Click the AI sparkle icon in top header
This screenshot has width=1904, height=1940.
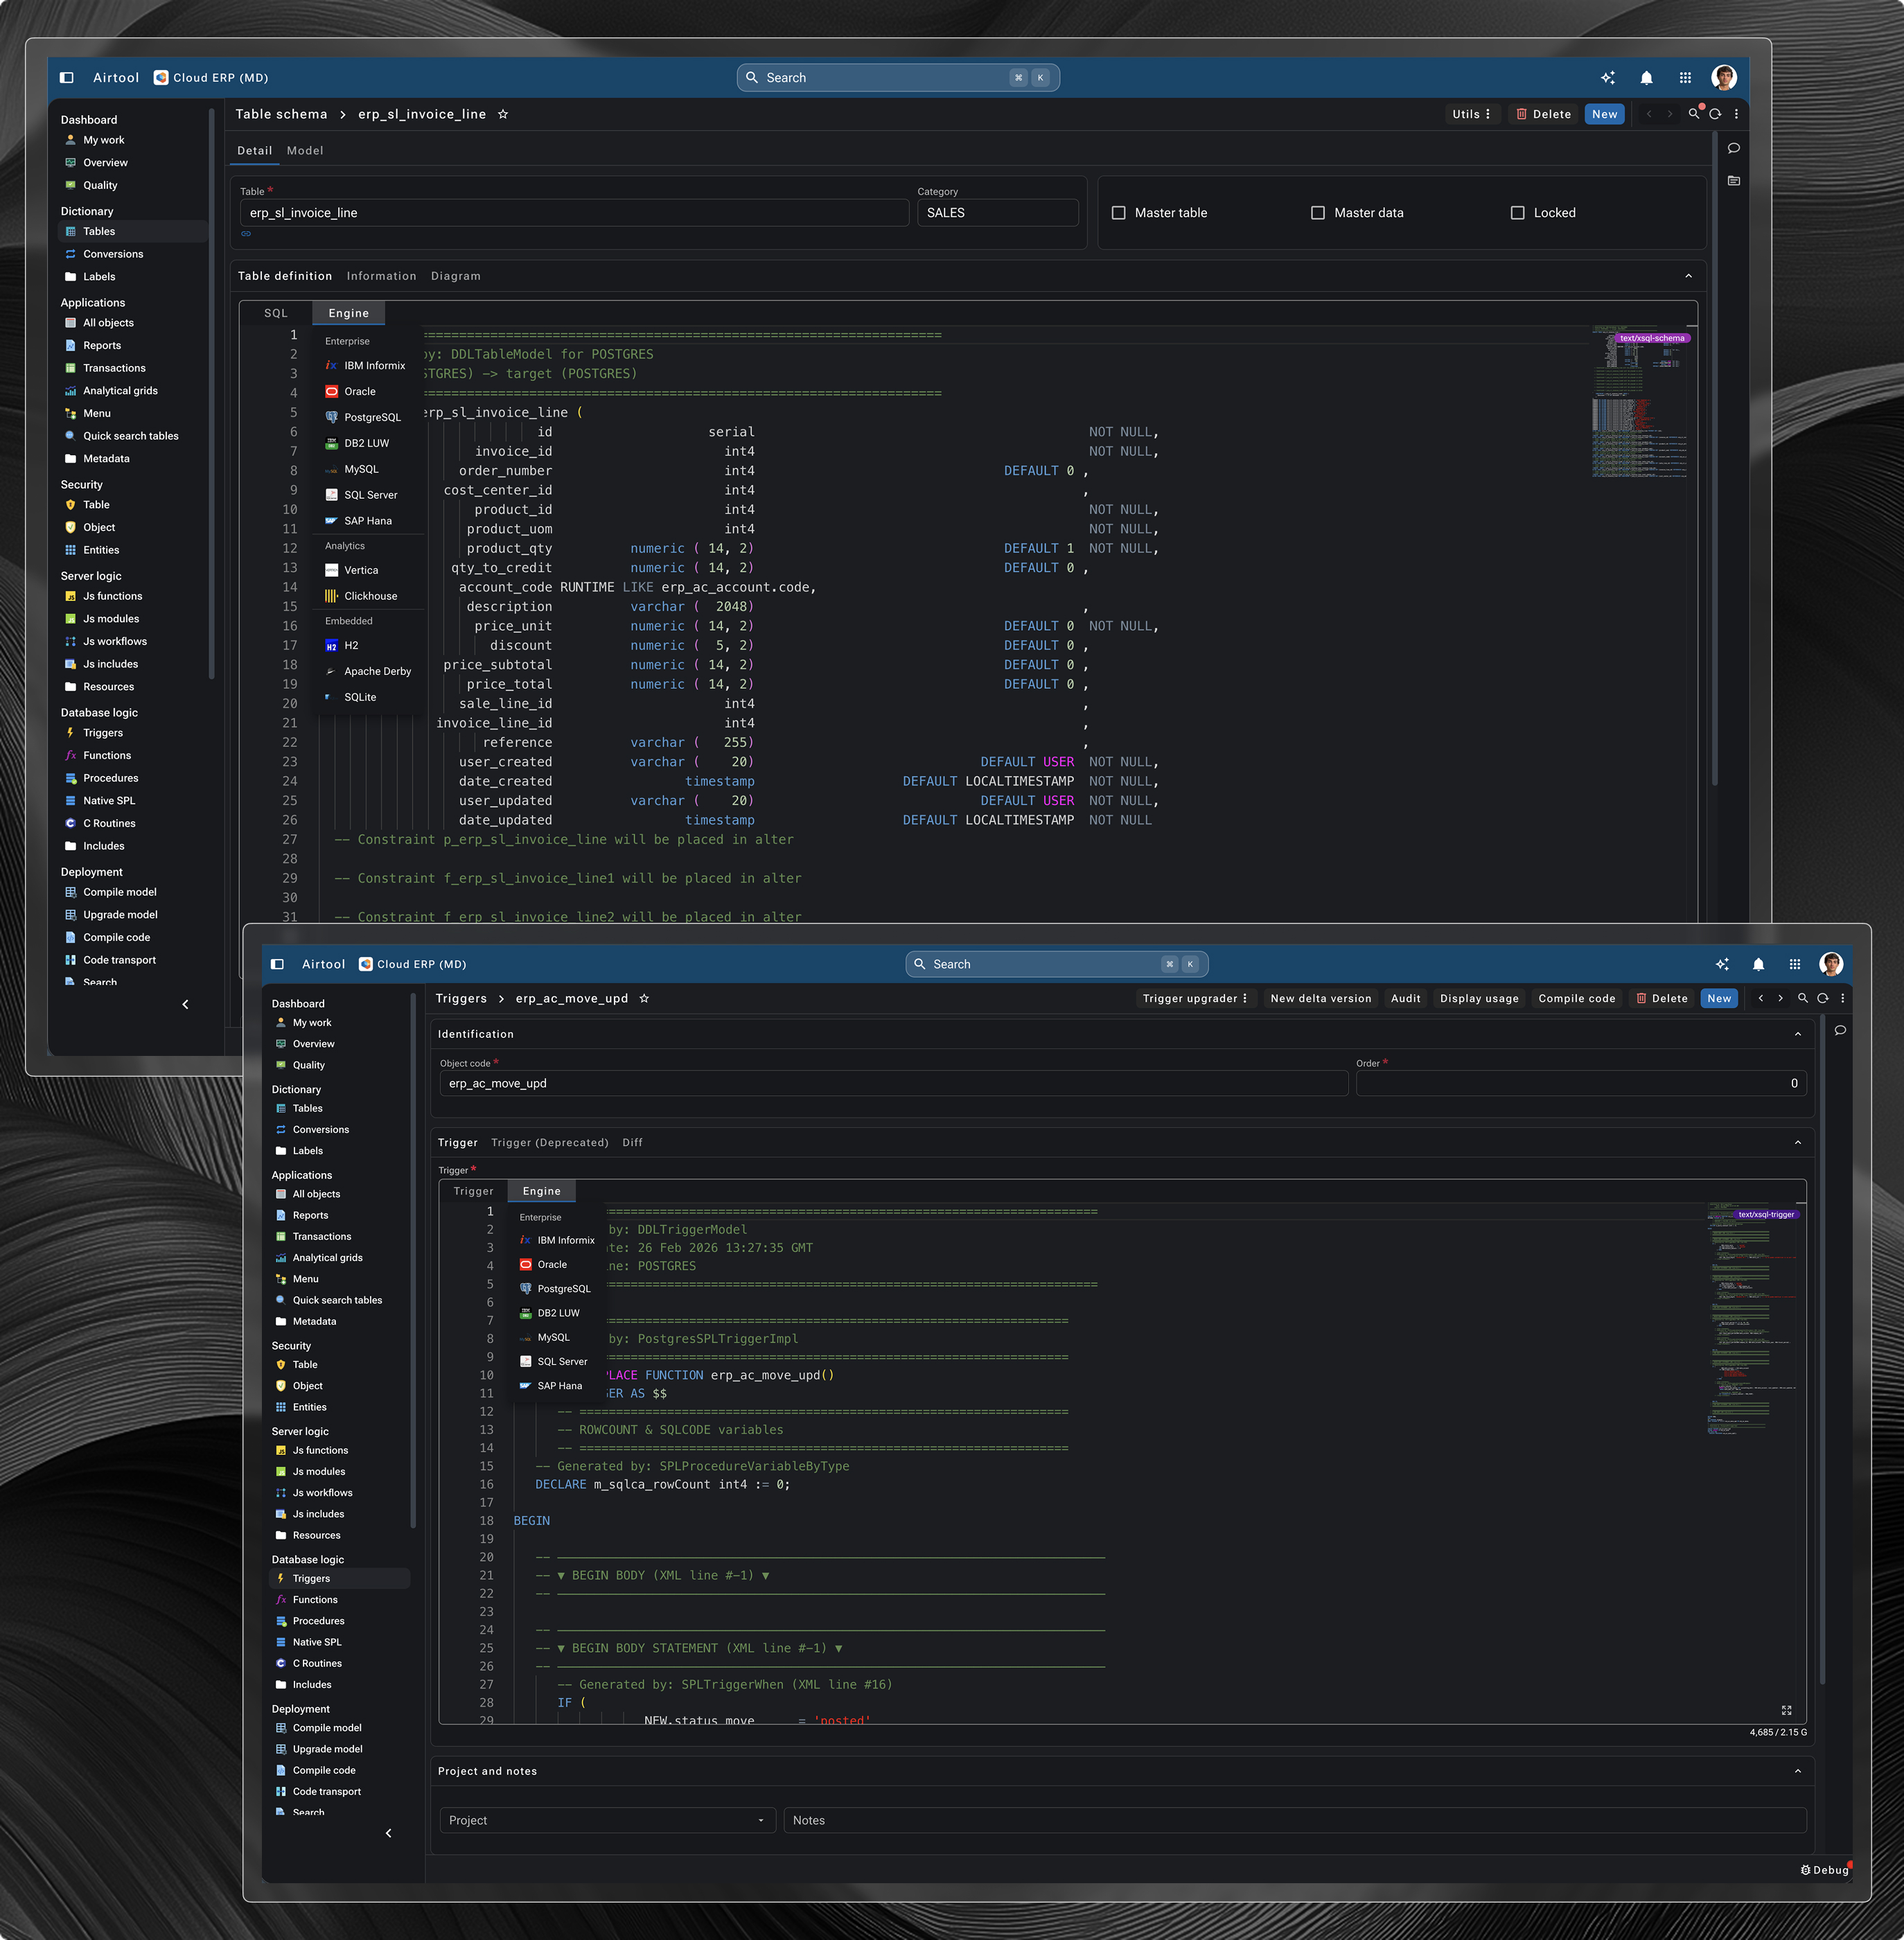(x=1608, y=78)
